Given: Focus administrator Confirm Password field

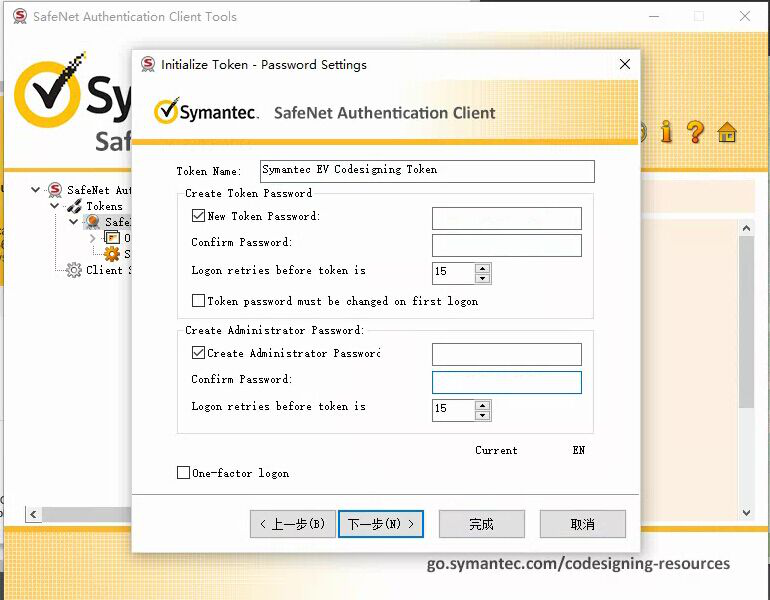Looking at the screenshot, I should click(x=507, y=382).
